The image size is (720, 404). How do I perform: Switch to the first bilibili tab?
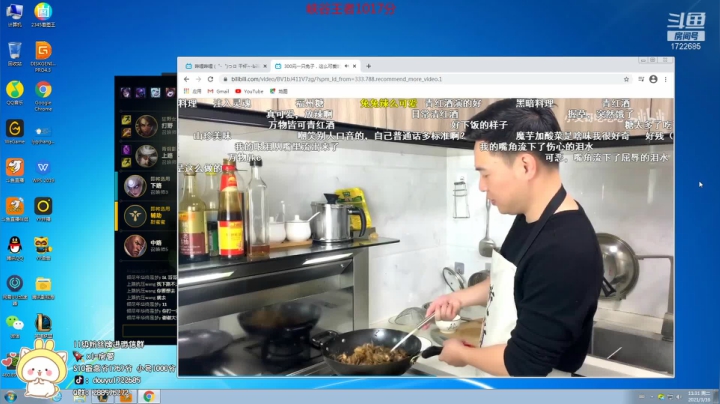click(x=226, y=66)
